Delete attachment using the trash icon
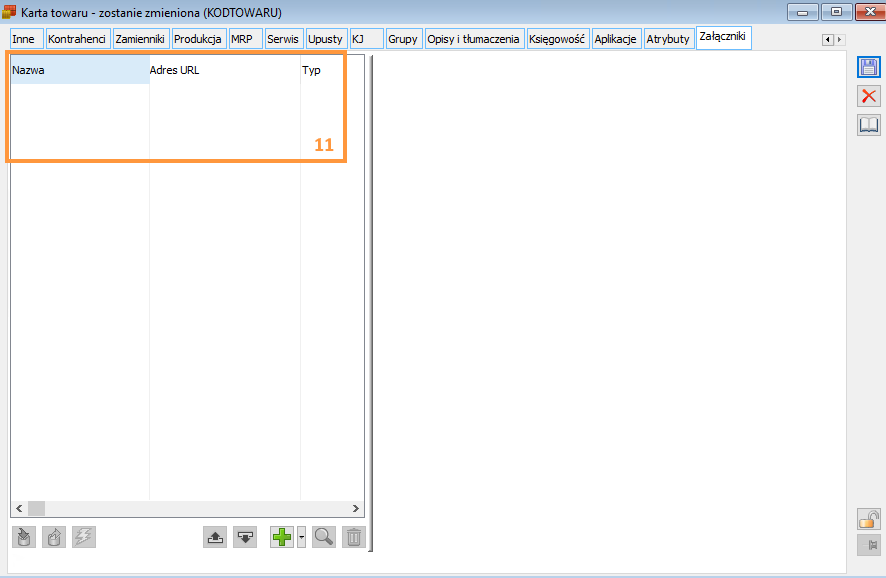 pyautogui.click(x=353, y=537)
